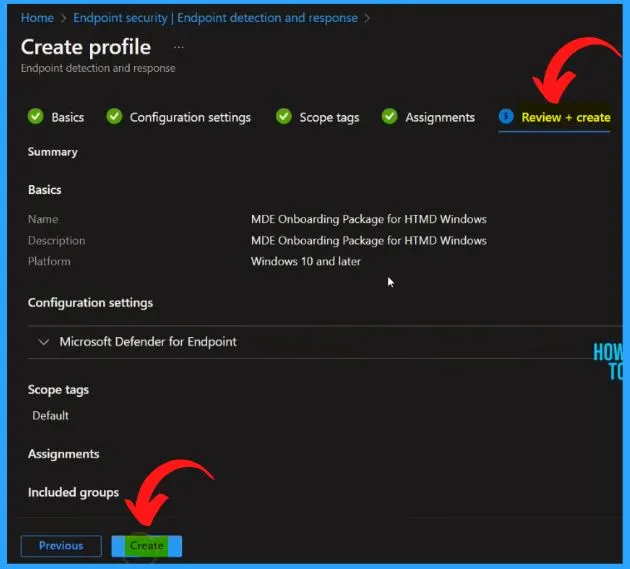Select the Description value MDE Onboarding Package text
The height and width of the screenshot is (569, 630).
click(368, 240)
